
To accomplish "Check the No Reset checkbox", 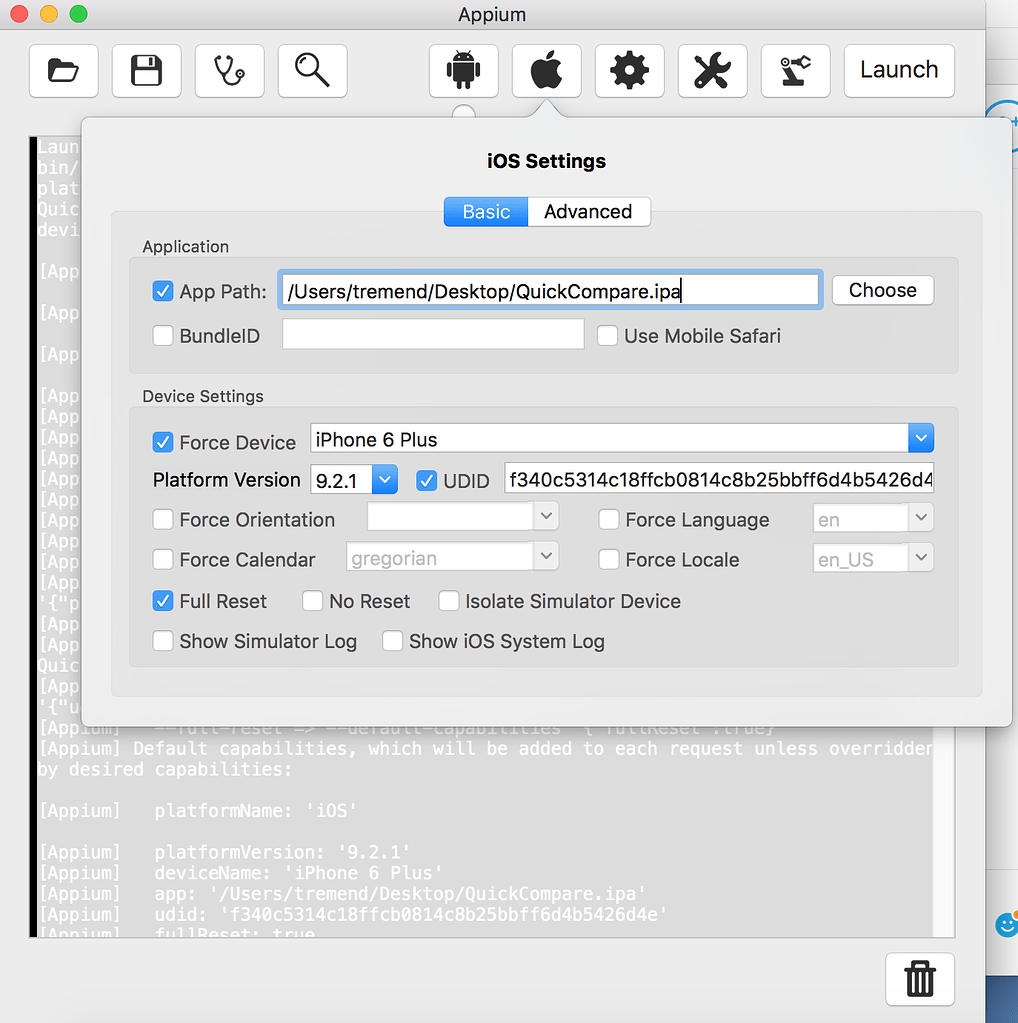I will tap(312, 601).
